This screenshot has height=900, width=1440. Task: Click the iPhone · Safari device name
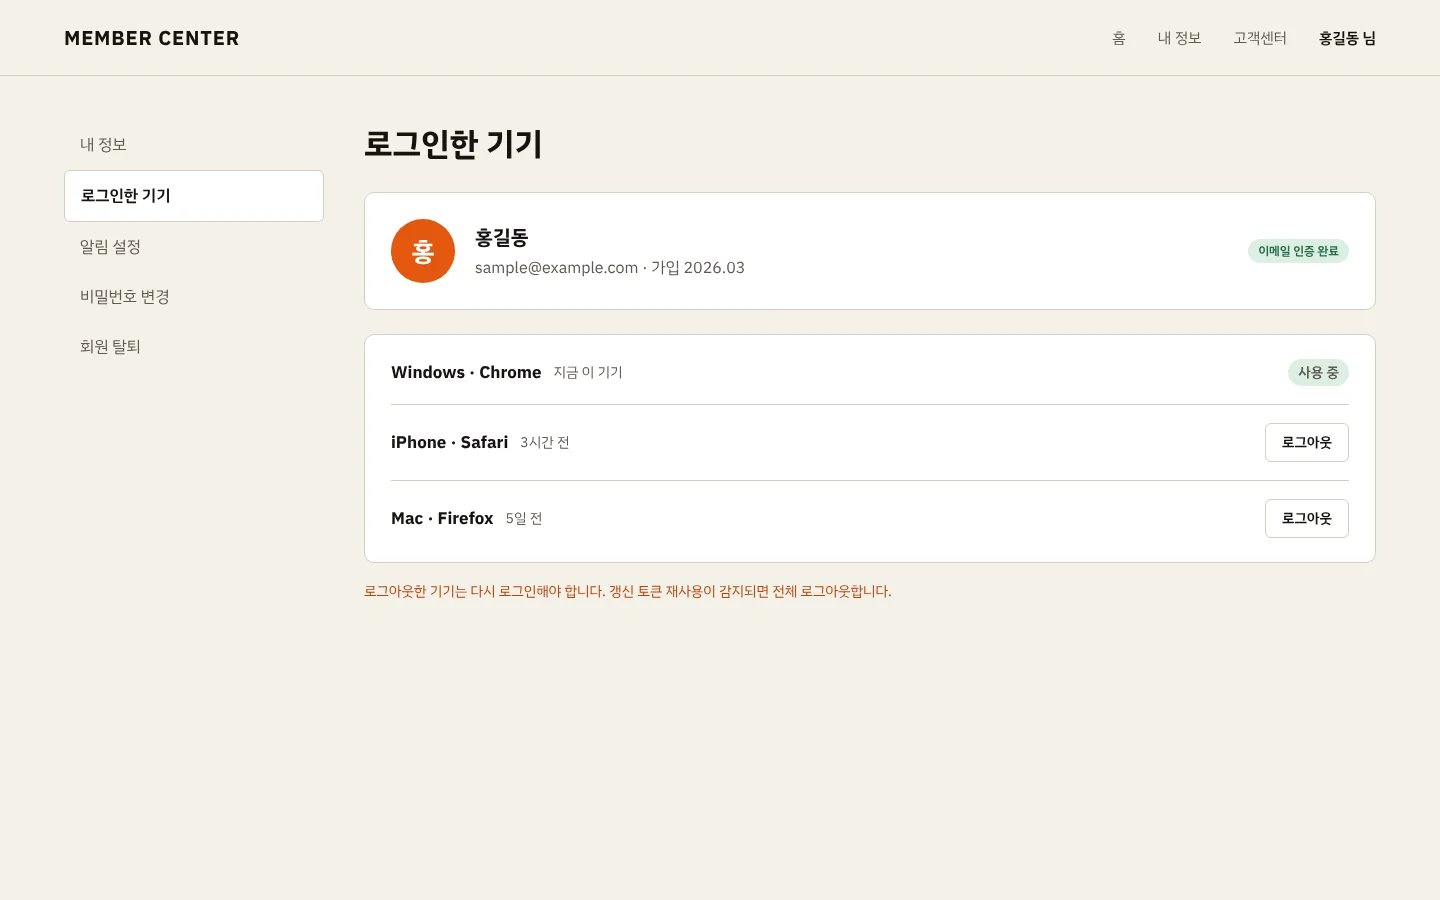point(449,442)
